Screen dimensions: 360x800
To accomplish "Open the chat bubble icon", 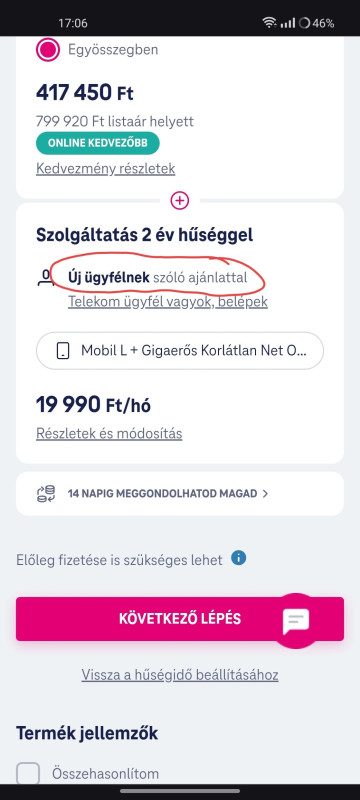I will click(x=296, y=621).
